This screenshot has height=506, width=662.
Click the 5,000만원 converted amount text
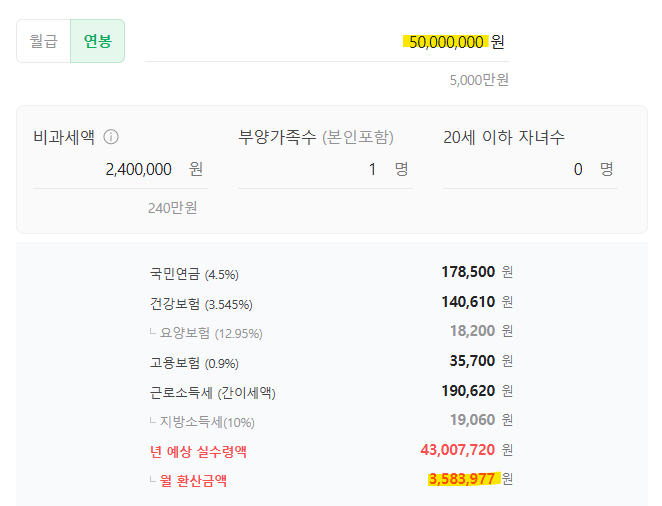point(479,80)
